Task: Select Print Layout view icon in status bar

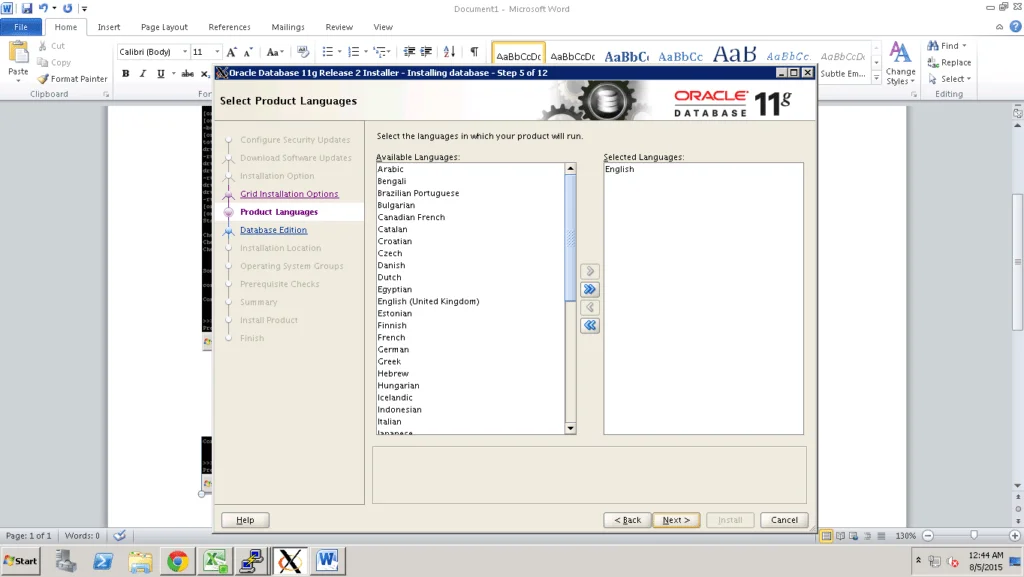Action: (x=826, y=536)
